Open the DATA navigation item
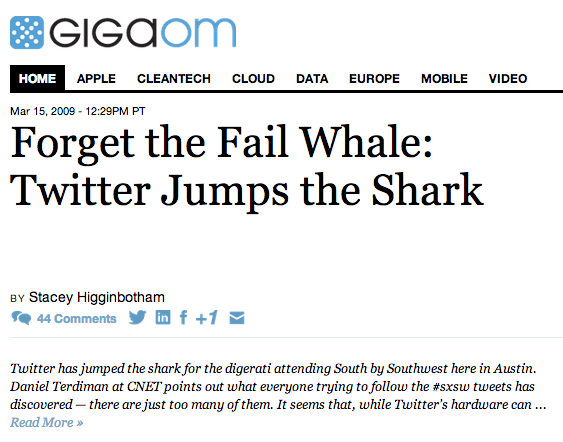 click(x=312, y=78)
